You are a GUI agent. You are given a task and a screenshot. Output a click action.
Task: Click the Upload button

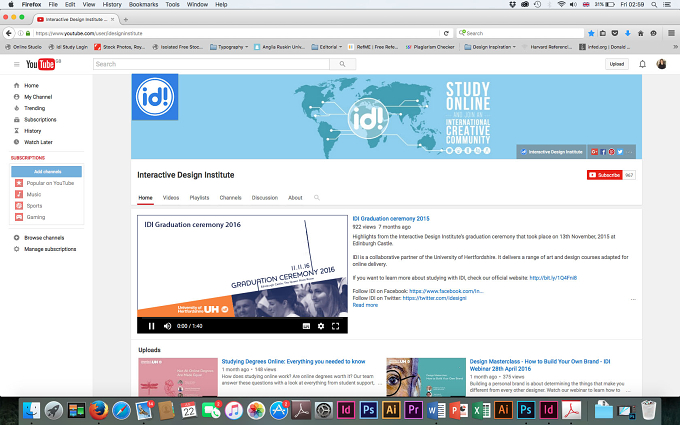(x=617, y=64)
